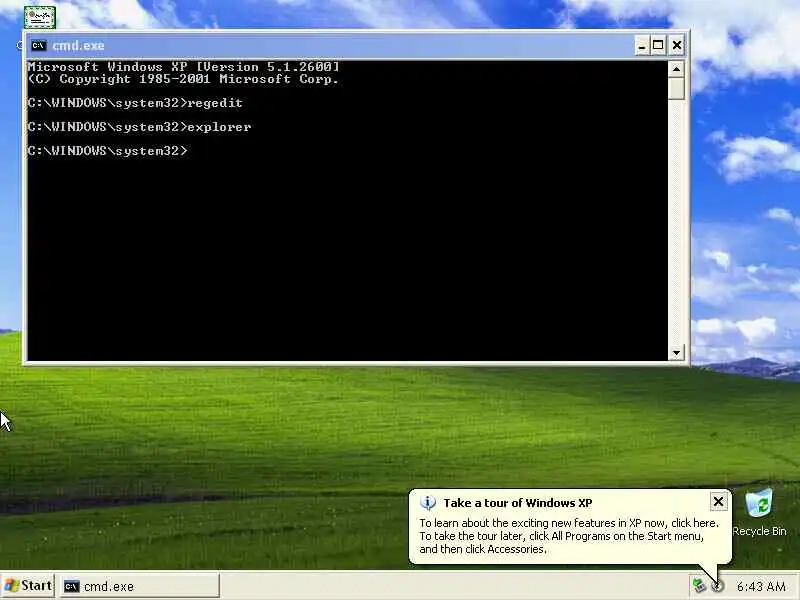Click the tour tray icon under the balloon
Image resolution: width=800 pixels, height=600 pixels.
(717, 586)
